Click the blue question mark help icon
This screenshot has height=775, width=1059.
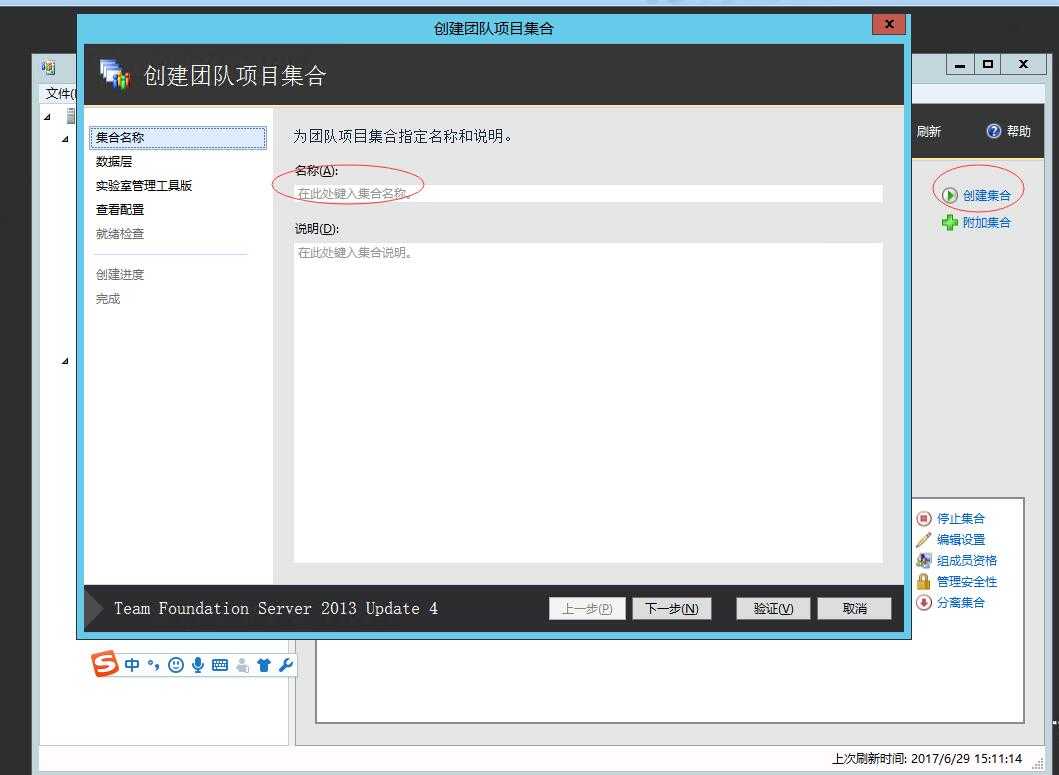tap(993, 131)
